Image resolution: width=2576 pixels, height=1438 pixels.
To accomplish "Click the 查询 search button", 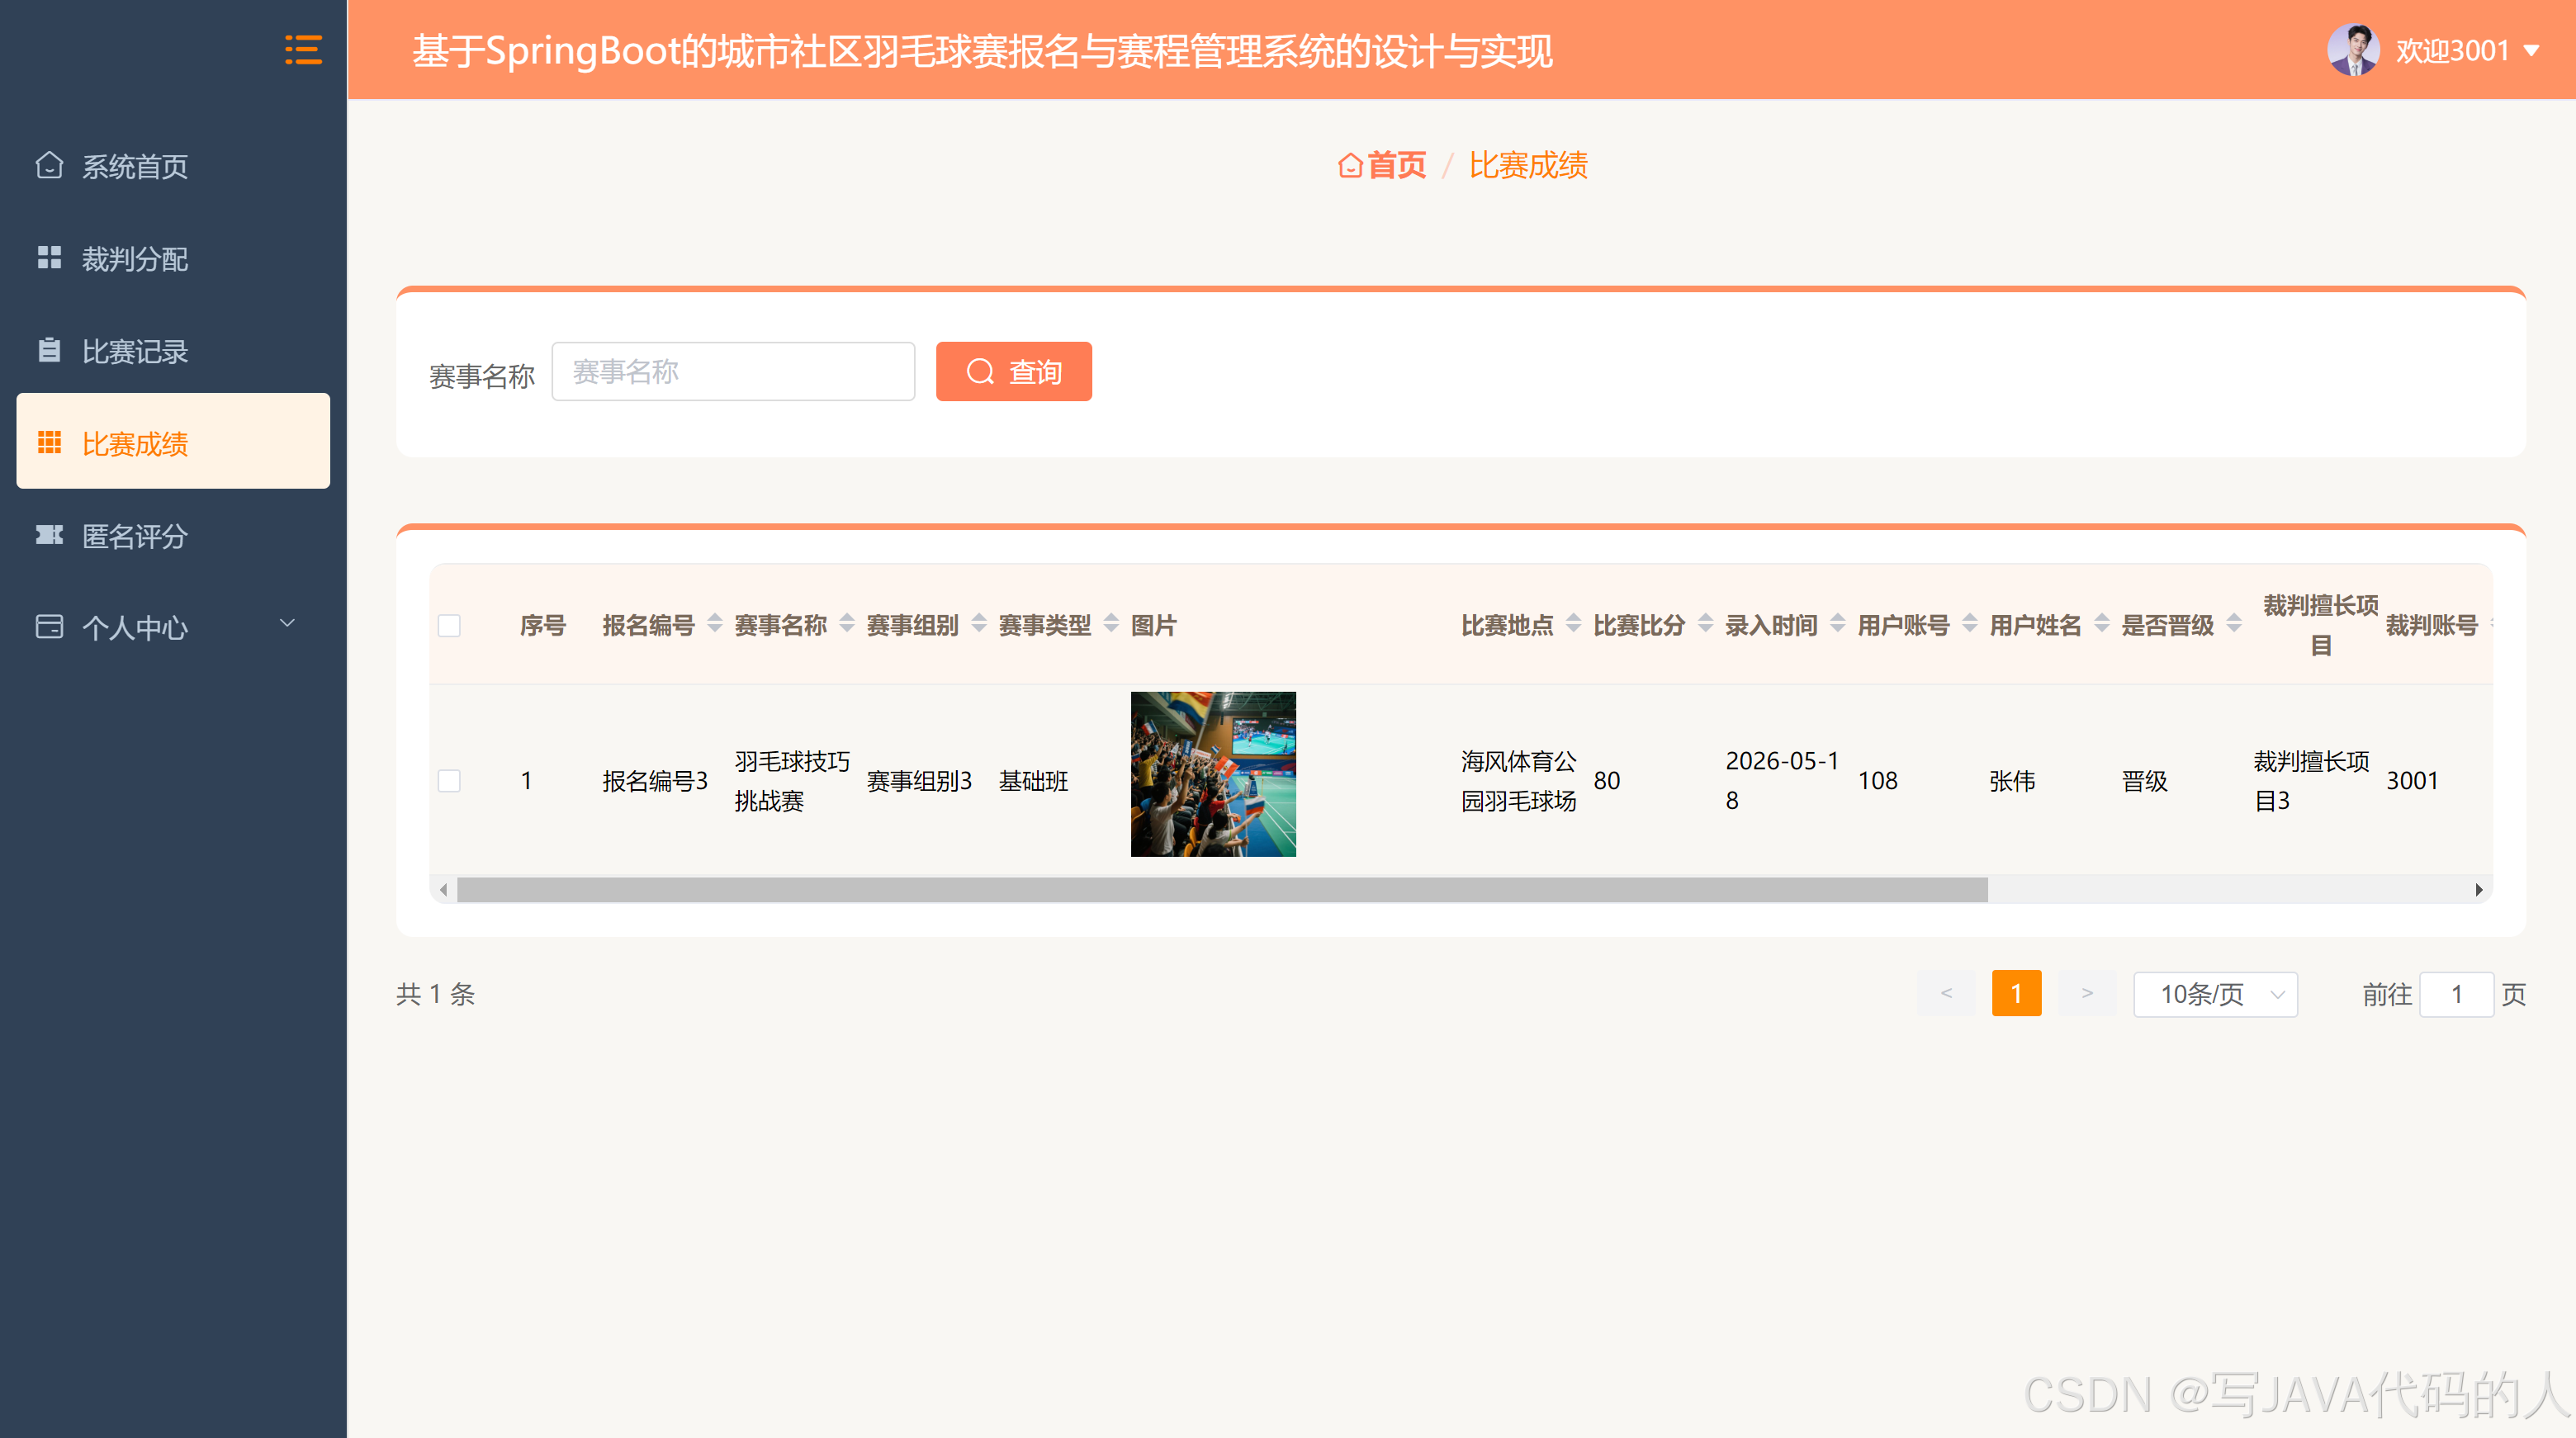I will pyautogui.click(x=1013, y=372).
